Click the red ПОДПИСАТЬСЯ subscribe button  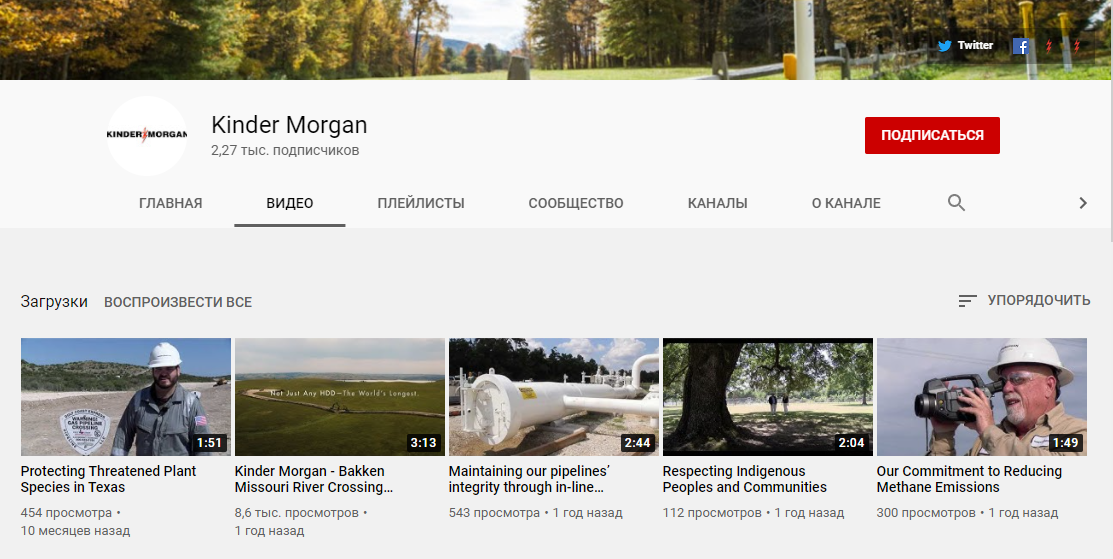point(932,135)
